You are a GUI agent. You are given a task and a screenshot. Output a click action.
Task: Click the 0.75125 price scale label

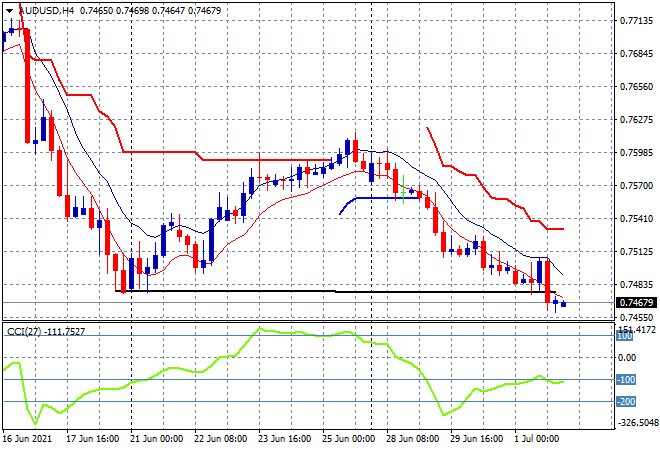637,252
